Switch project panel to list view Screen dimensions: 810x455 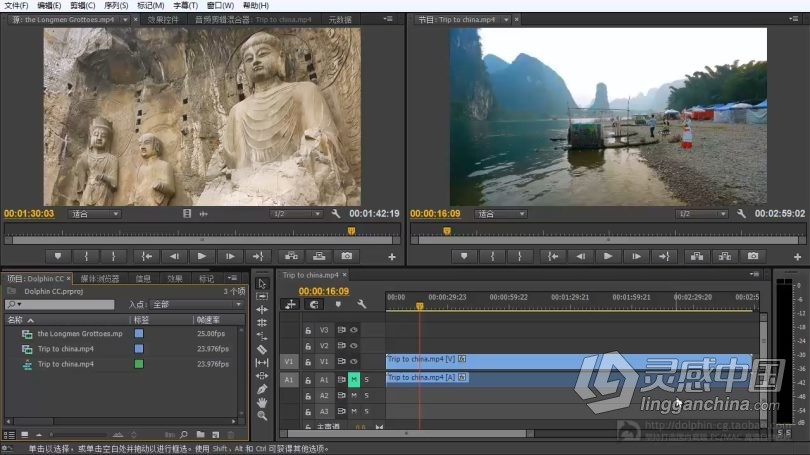coord(9,435)
